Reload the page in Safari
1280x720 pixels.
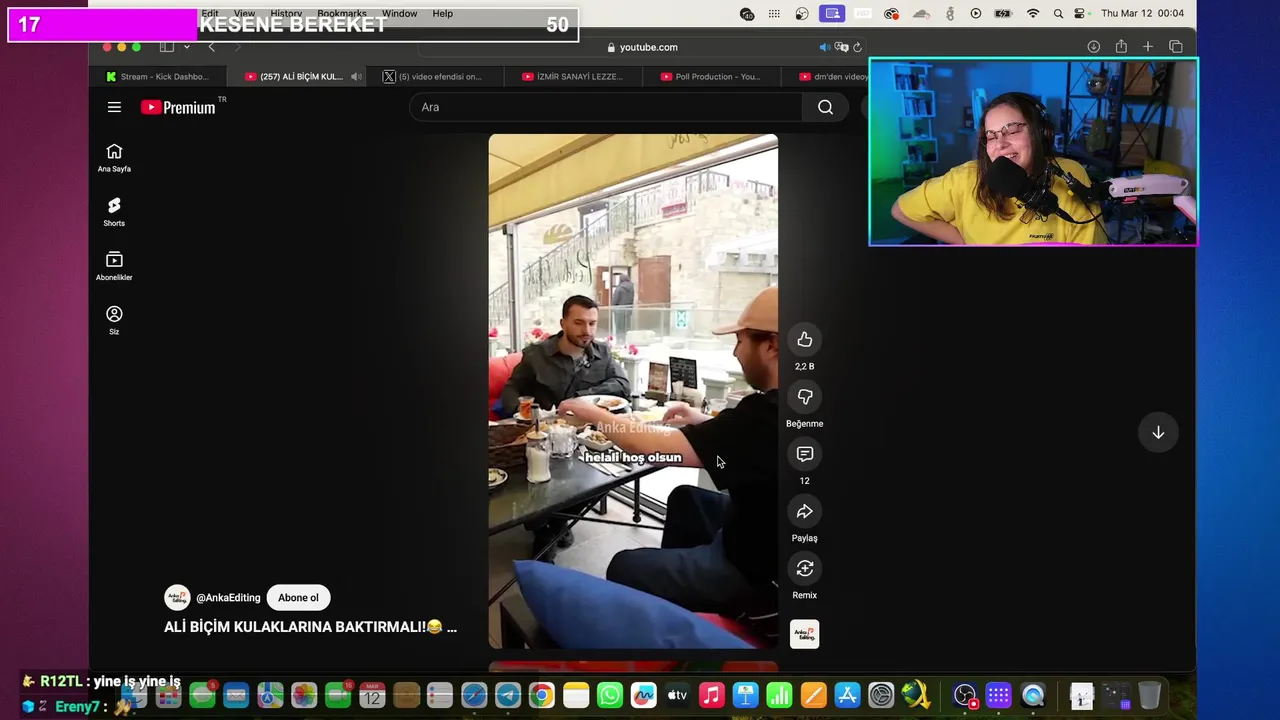[857, 47]
